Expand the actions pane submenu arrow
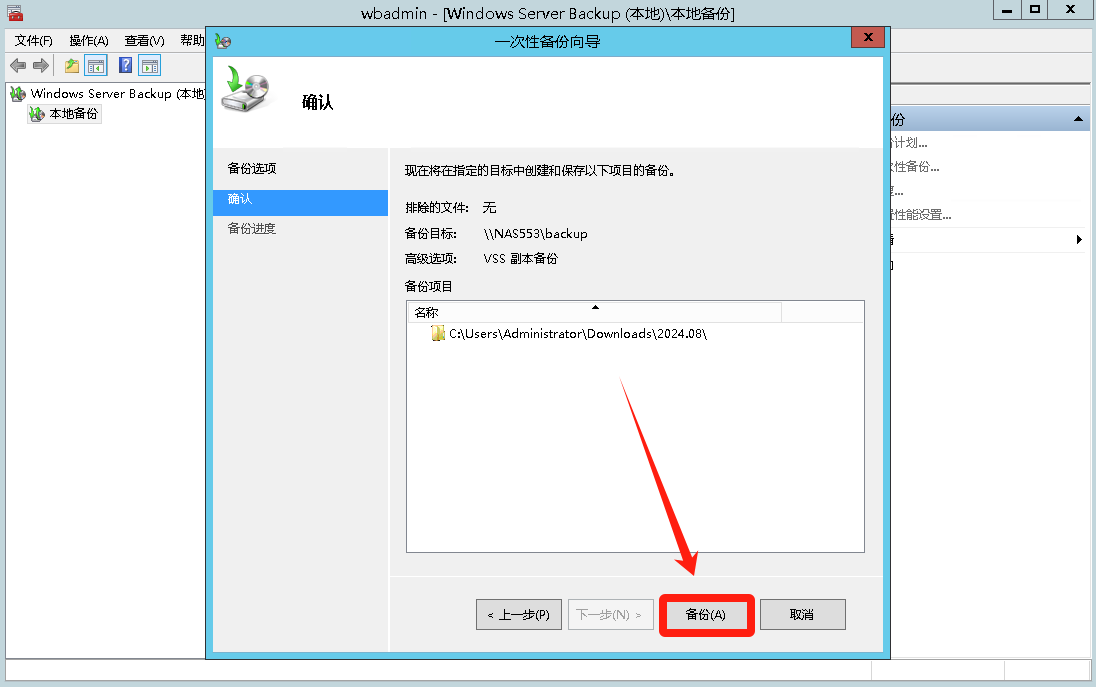Screen dimensions: 1096x687 pos(1079,240)
